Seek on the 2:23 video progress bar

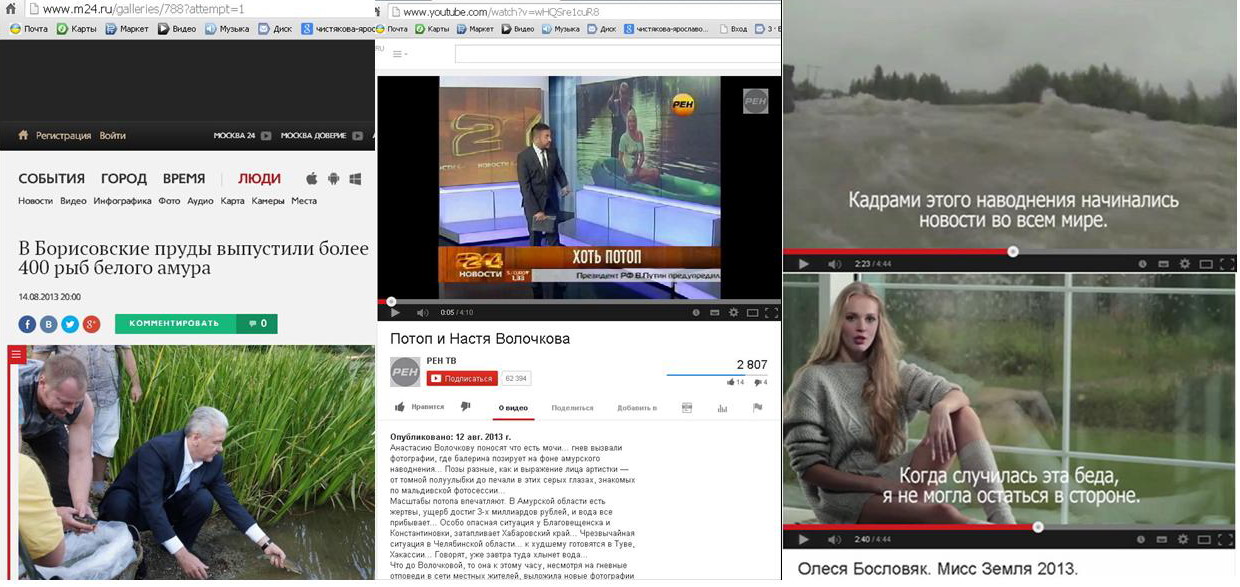tap(1010, 251)
